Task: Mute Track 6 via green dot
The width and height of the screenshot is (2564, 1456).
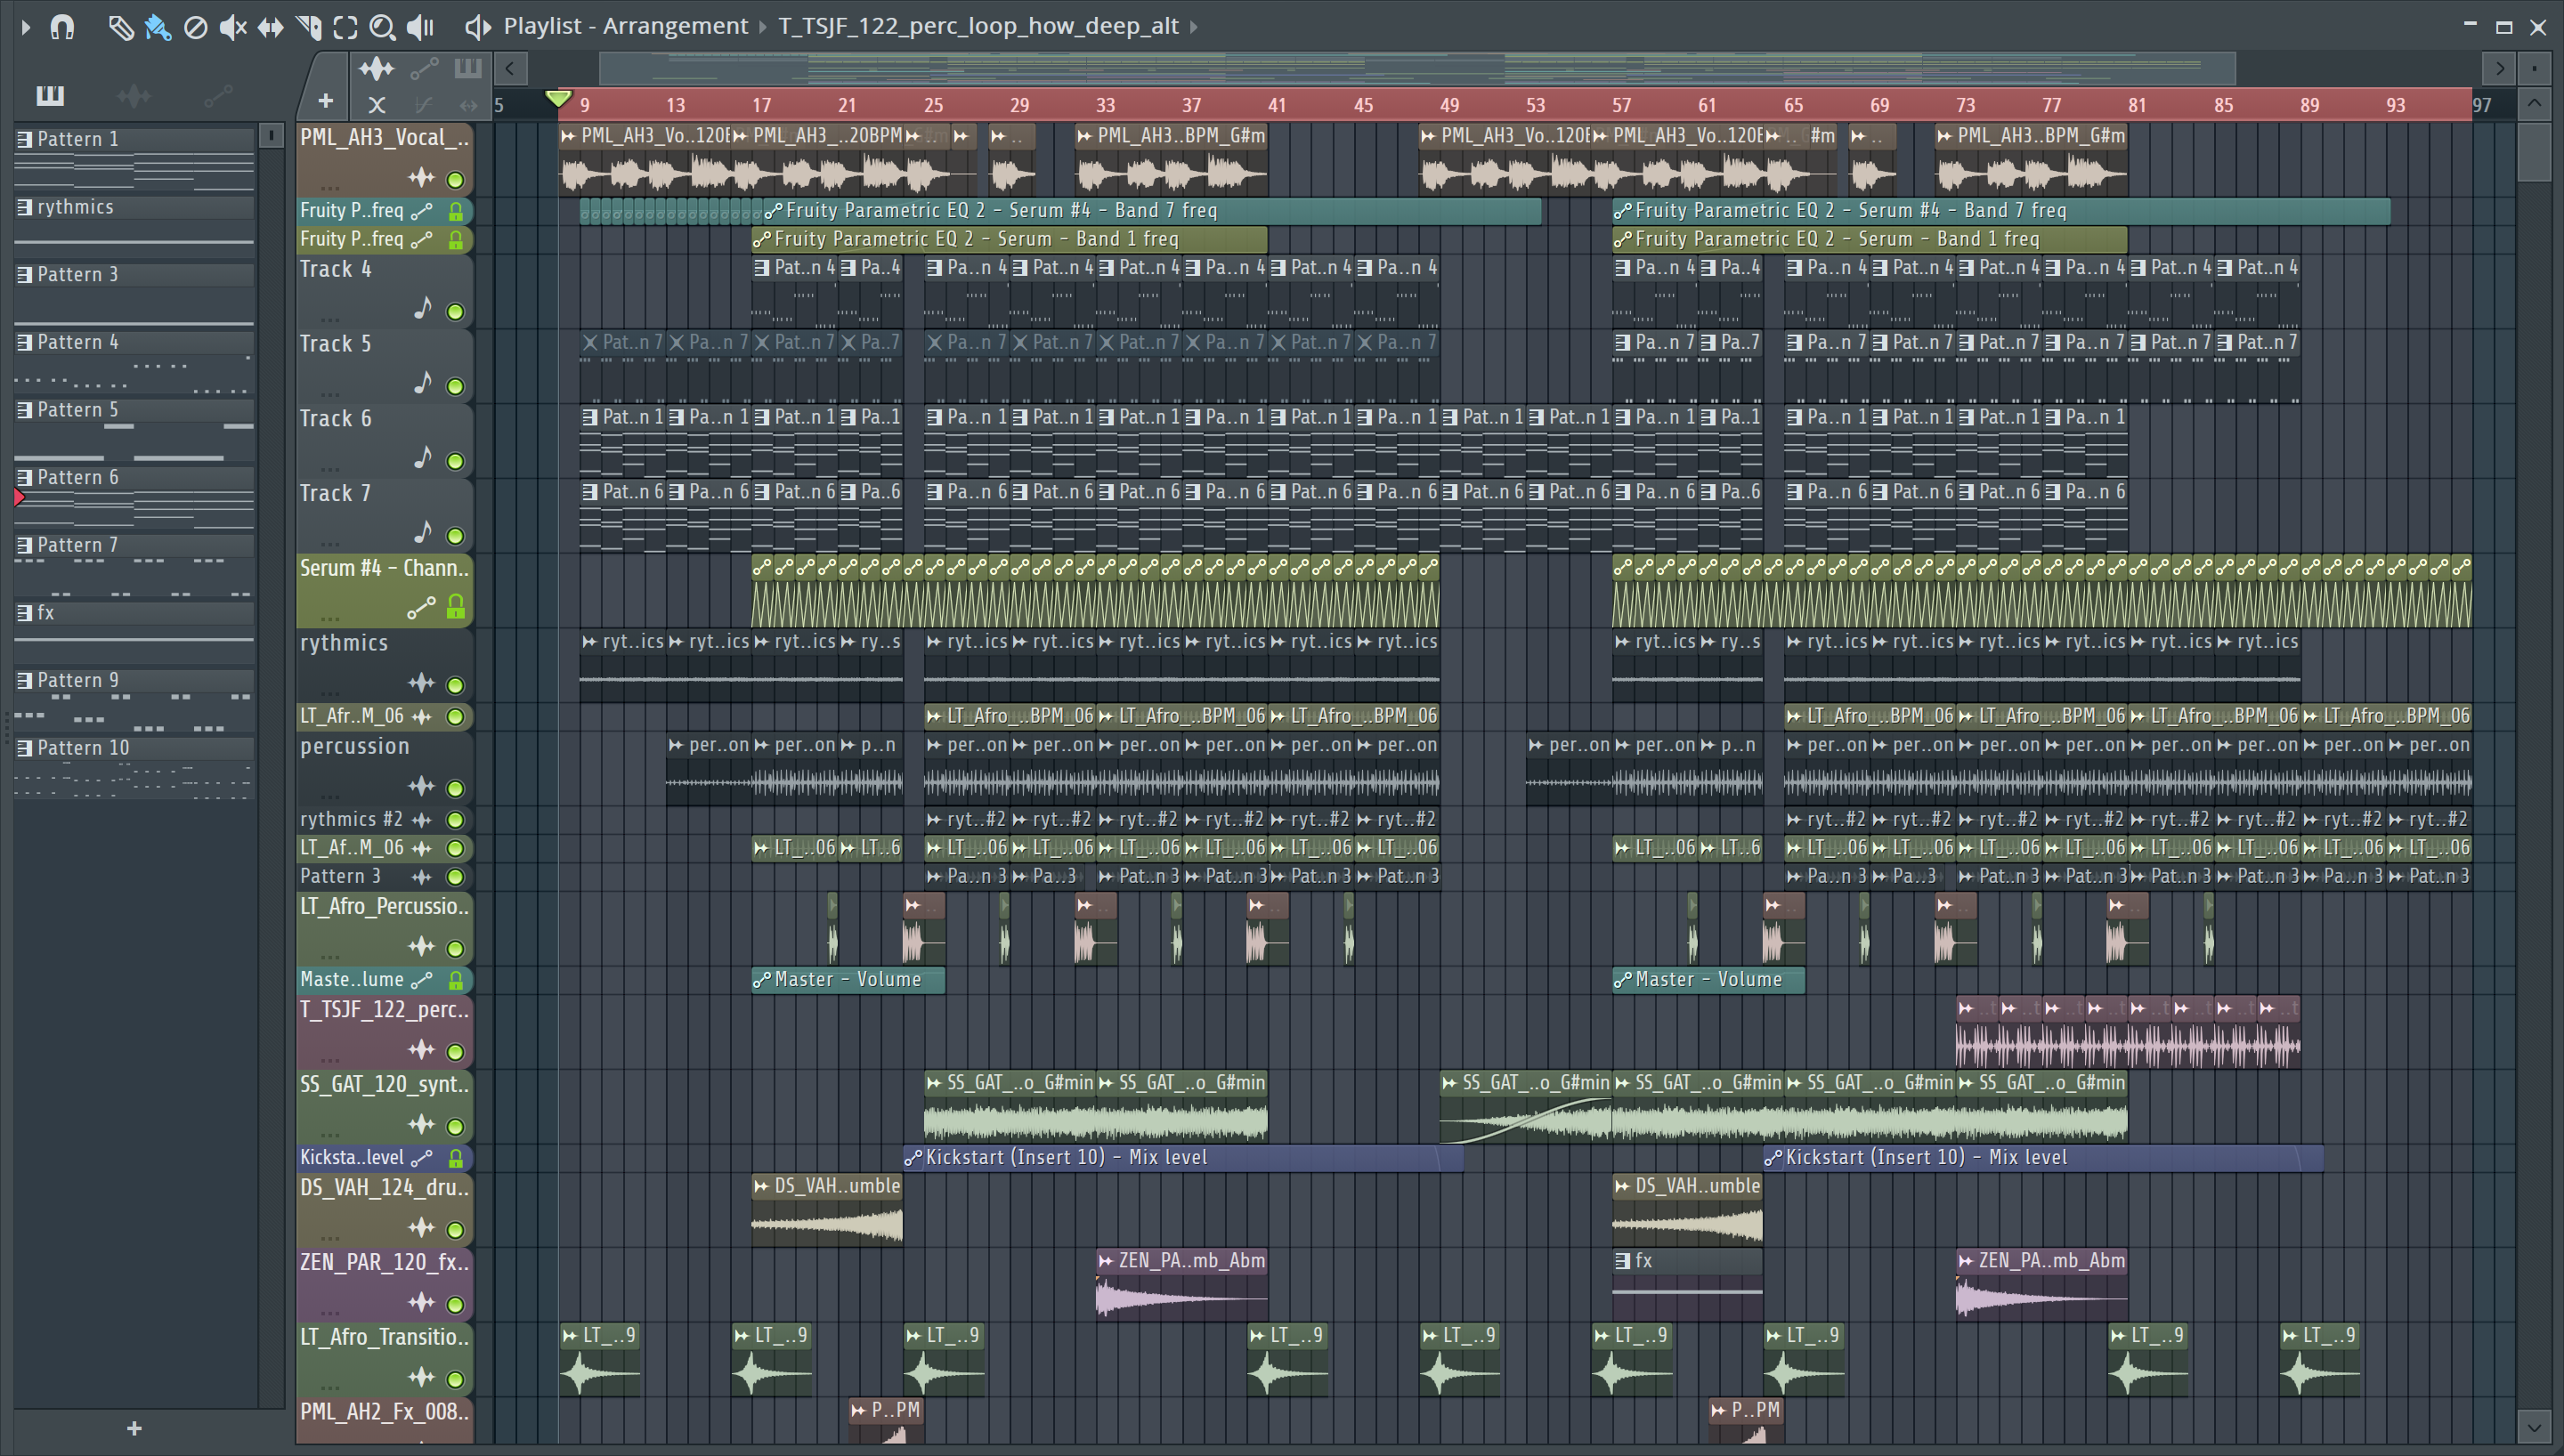Action: tap(455, 461)
